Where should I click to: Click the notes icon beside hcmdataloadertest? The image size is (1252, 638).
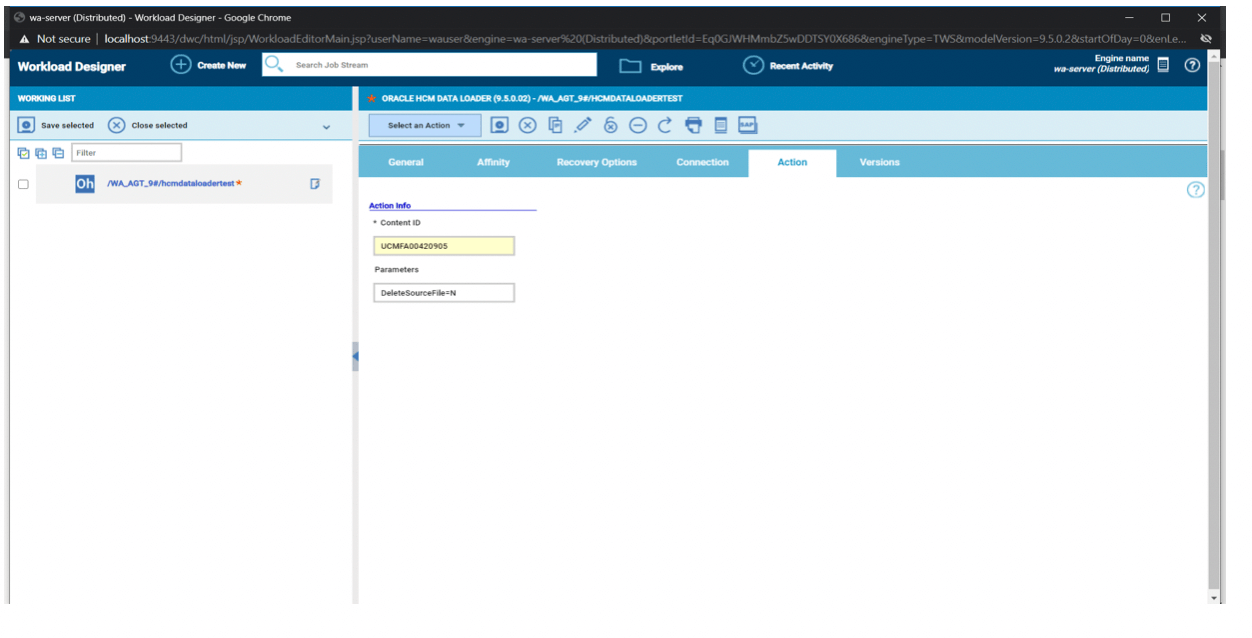coord(316,183)
